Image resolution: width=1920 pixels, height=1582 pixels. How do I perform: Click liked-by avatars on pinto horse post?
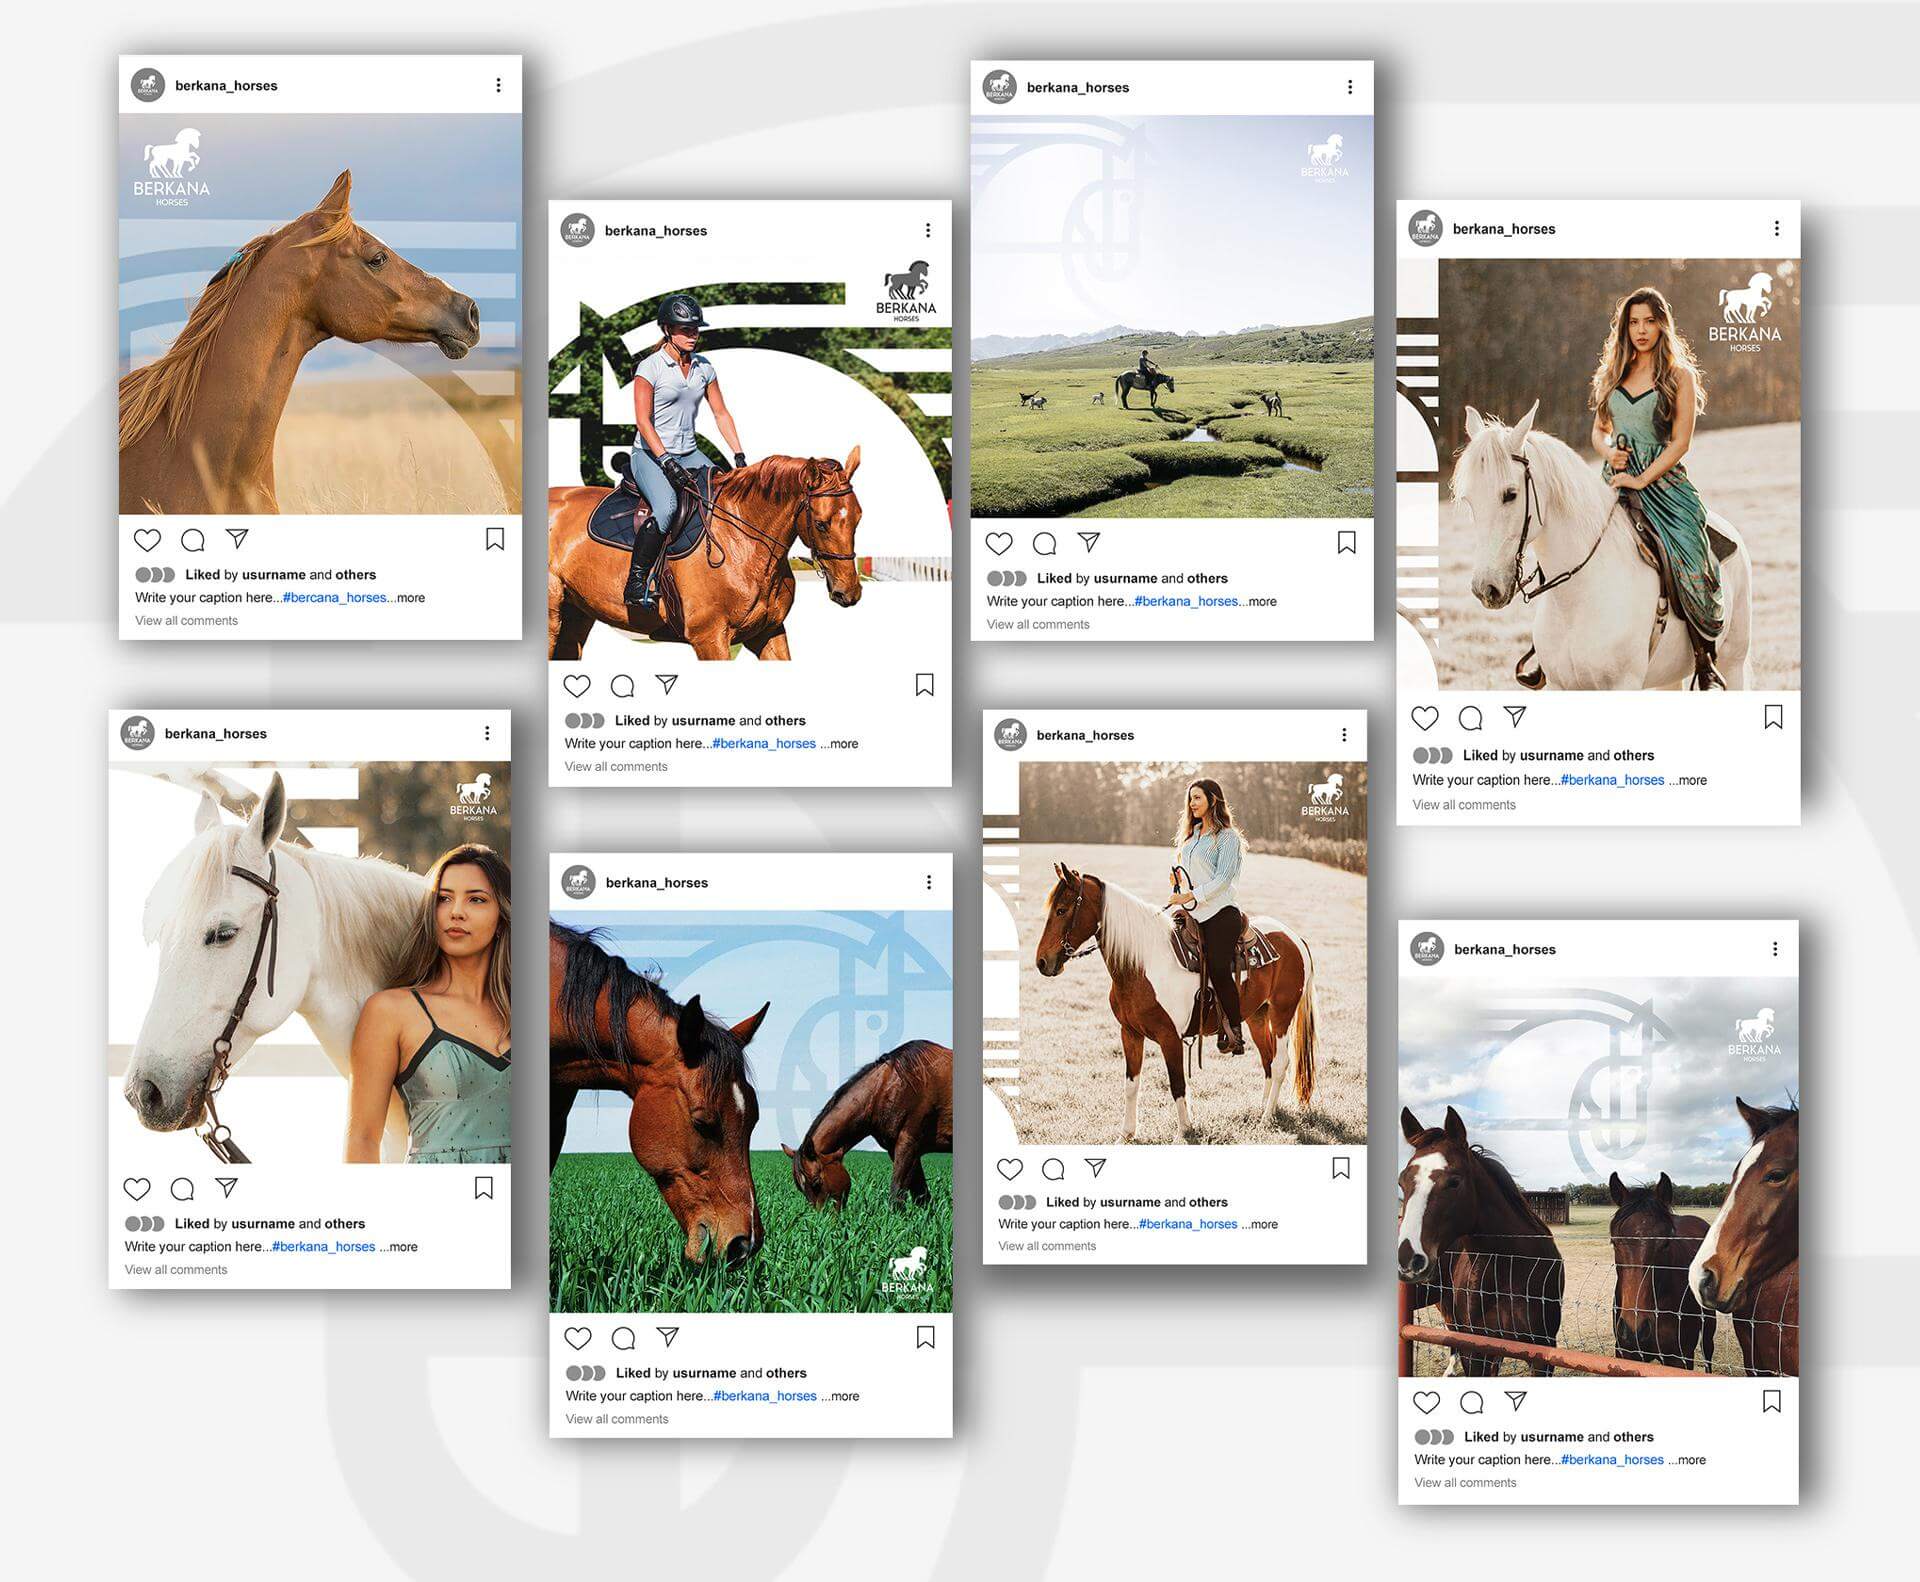pyautogui.click(x=1017, y=1202)
